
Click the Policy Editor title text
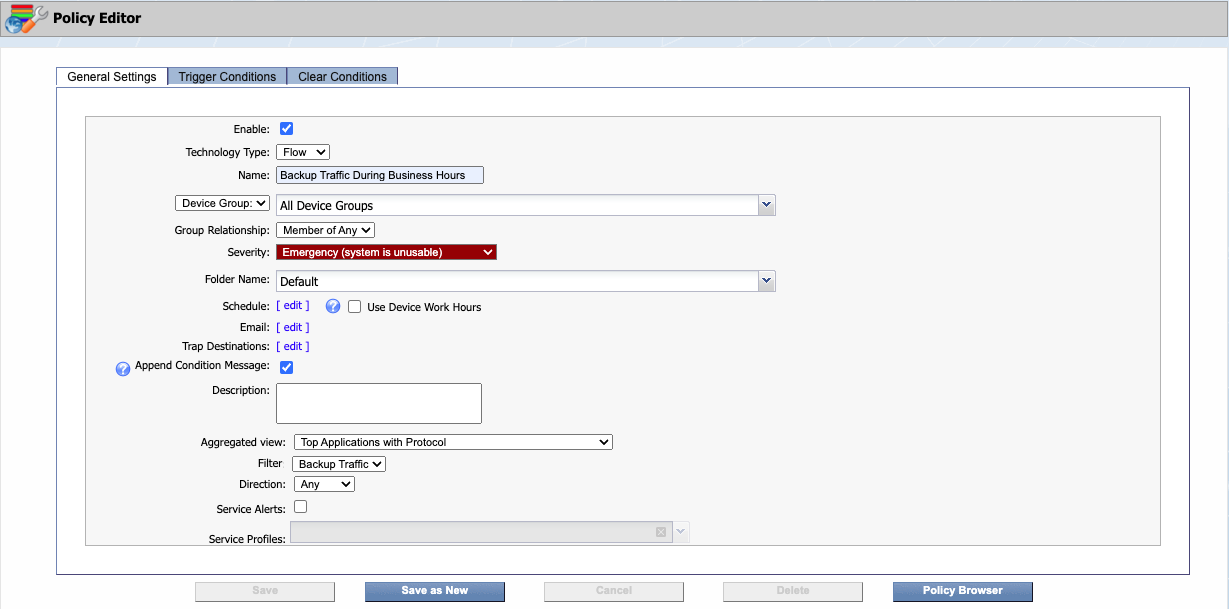97,18
